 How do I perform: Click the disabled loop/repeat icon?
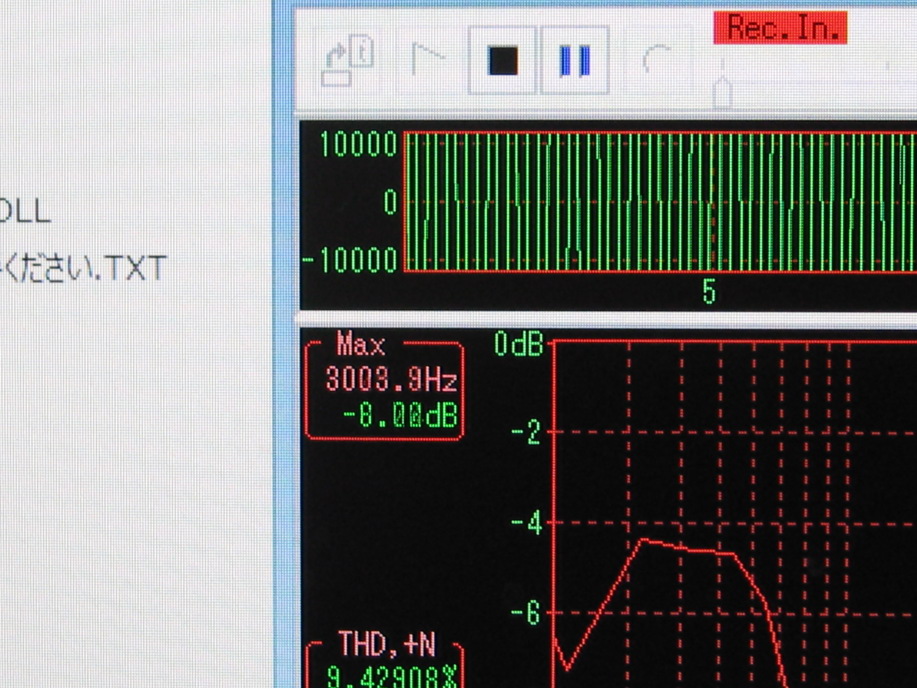(658, 60)
